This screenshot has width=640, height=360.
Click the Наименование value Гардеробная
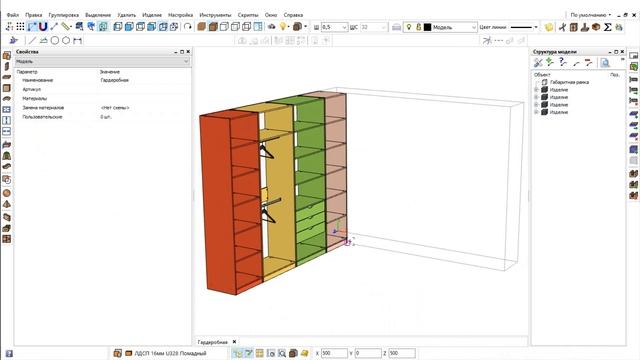point(115,80)
